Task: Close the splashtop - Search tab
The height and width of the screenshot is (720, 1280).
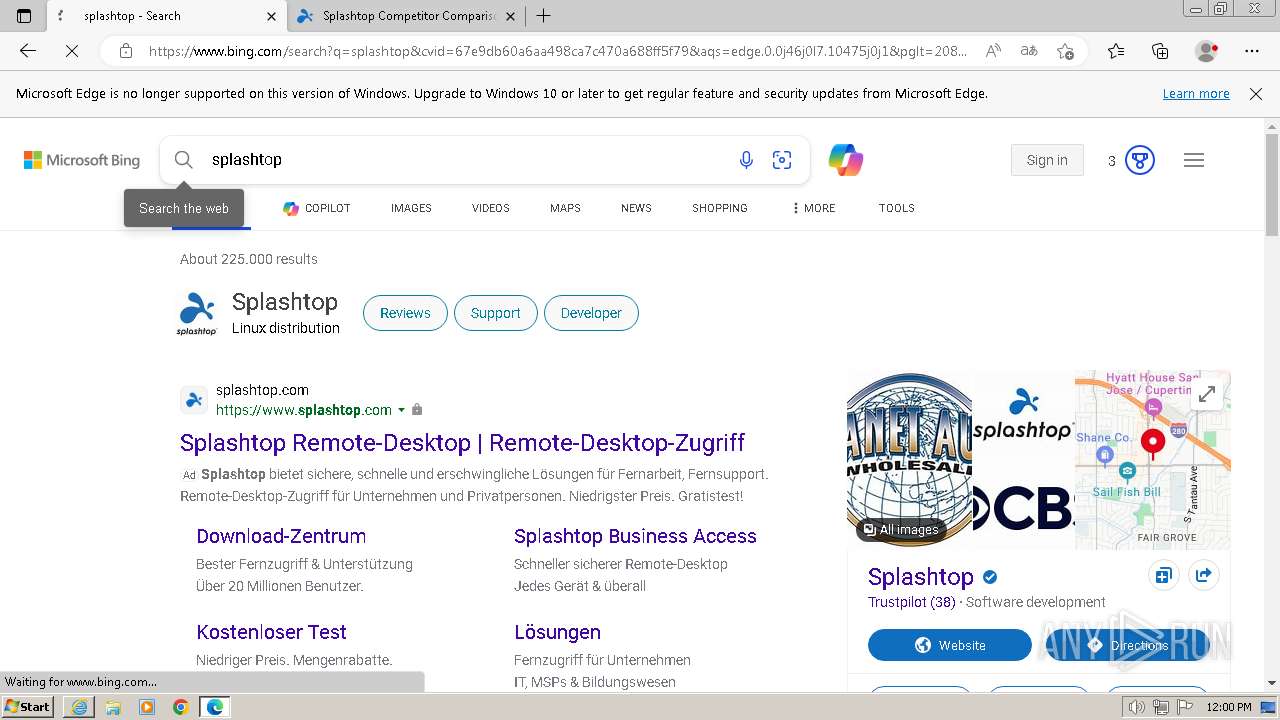Action: pos(272,16)
